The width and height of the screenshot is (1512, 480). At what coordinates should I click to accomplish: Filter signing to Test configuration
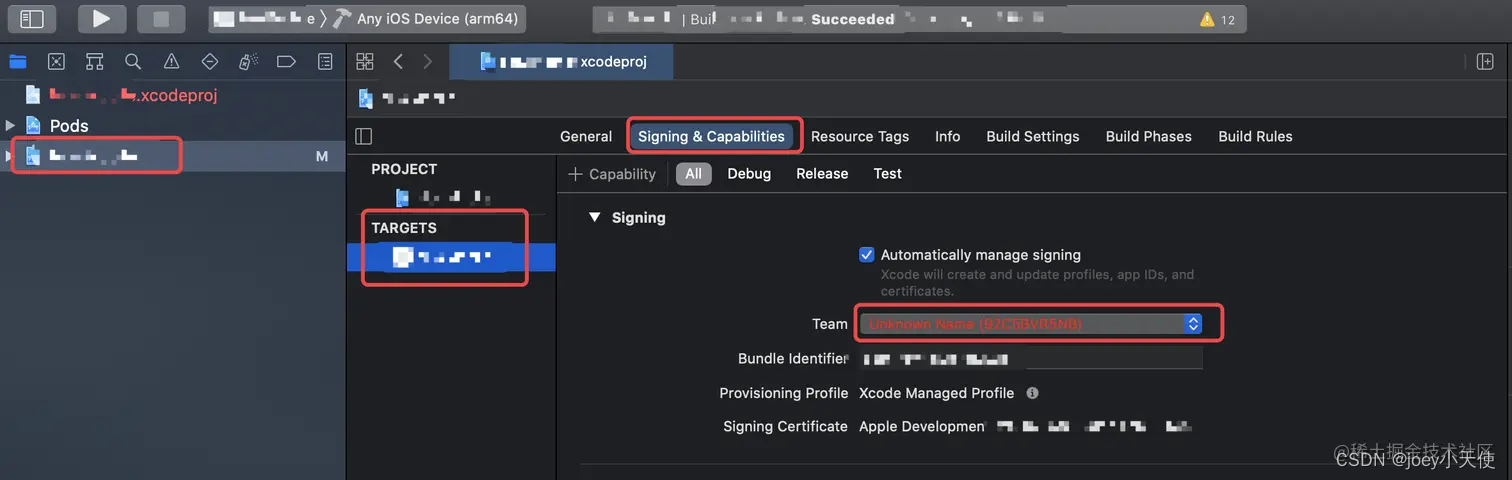pyautogui.click(x=887, y=174)
